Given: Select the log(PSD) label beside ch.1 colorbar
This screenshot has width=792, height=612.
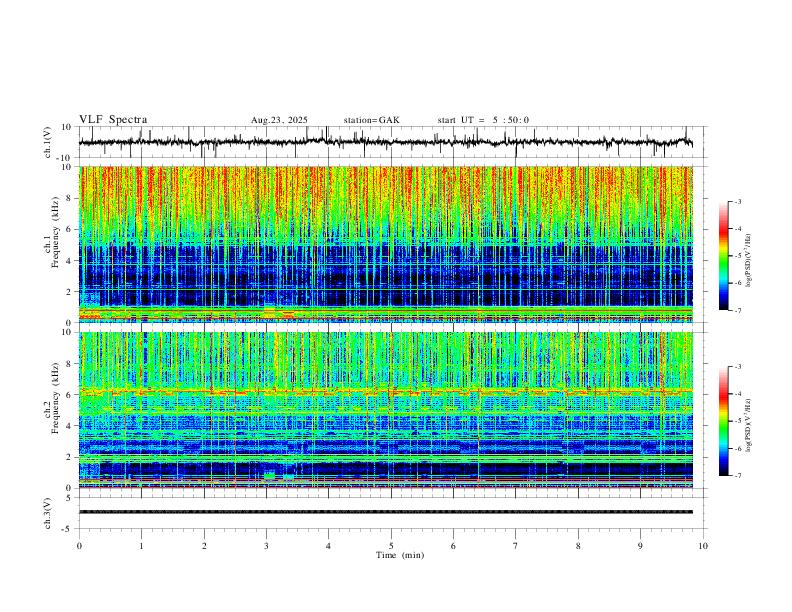Looking at the screenshot, I should 748,260.
